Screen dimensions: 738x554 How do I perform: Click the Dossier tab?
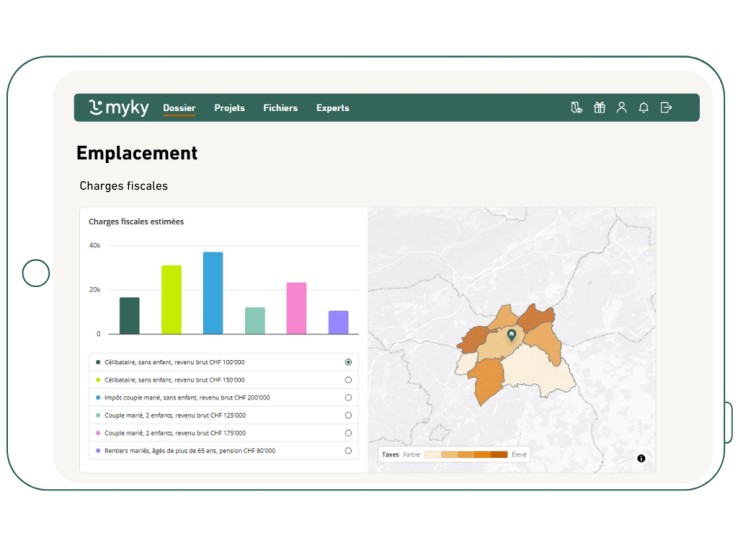[x=179, y=108]
